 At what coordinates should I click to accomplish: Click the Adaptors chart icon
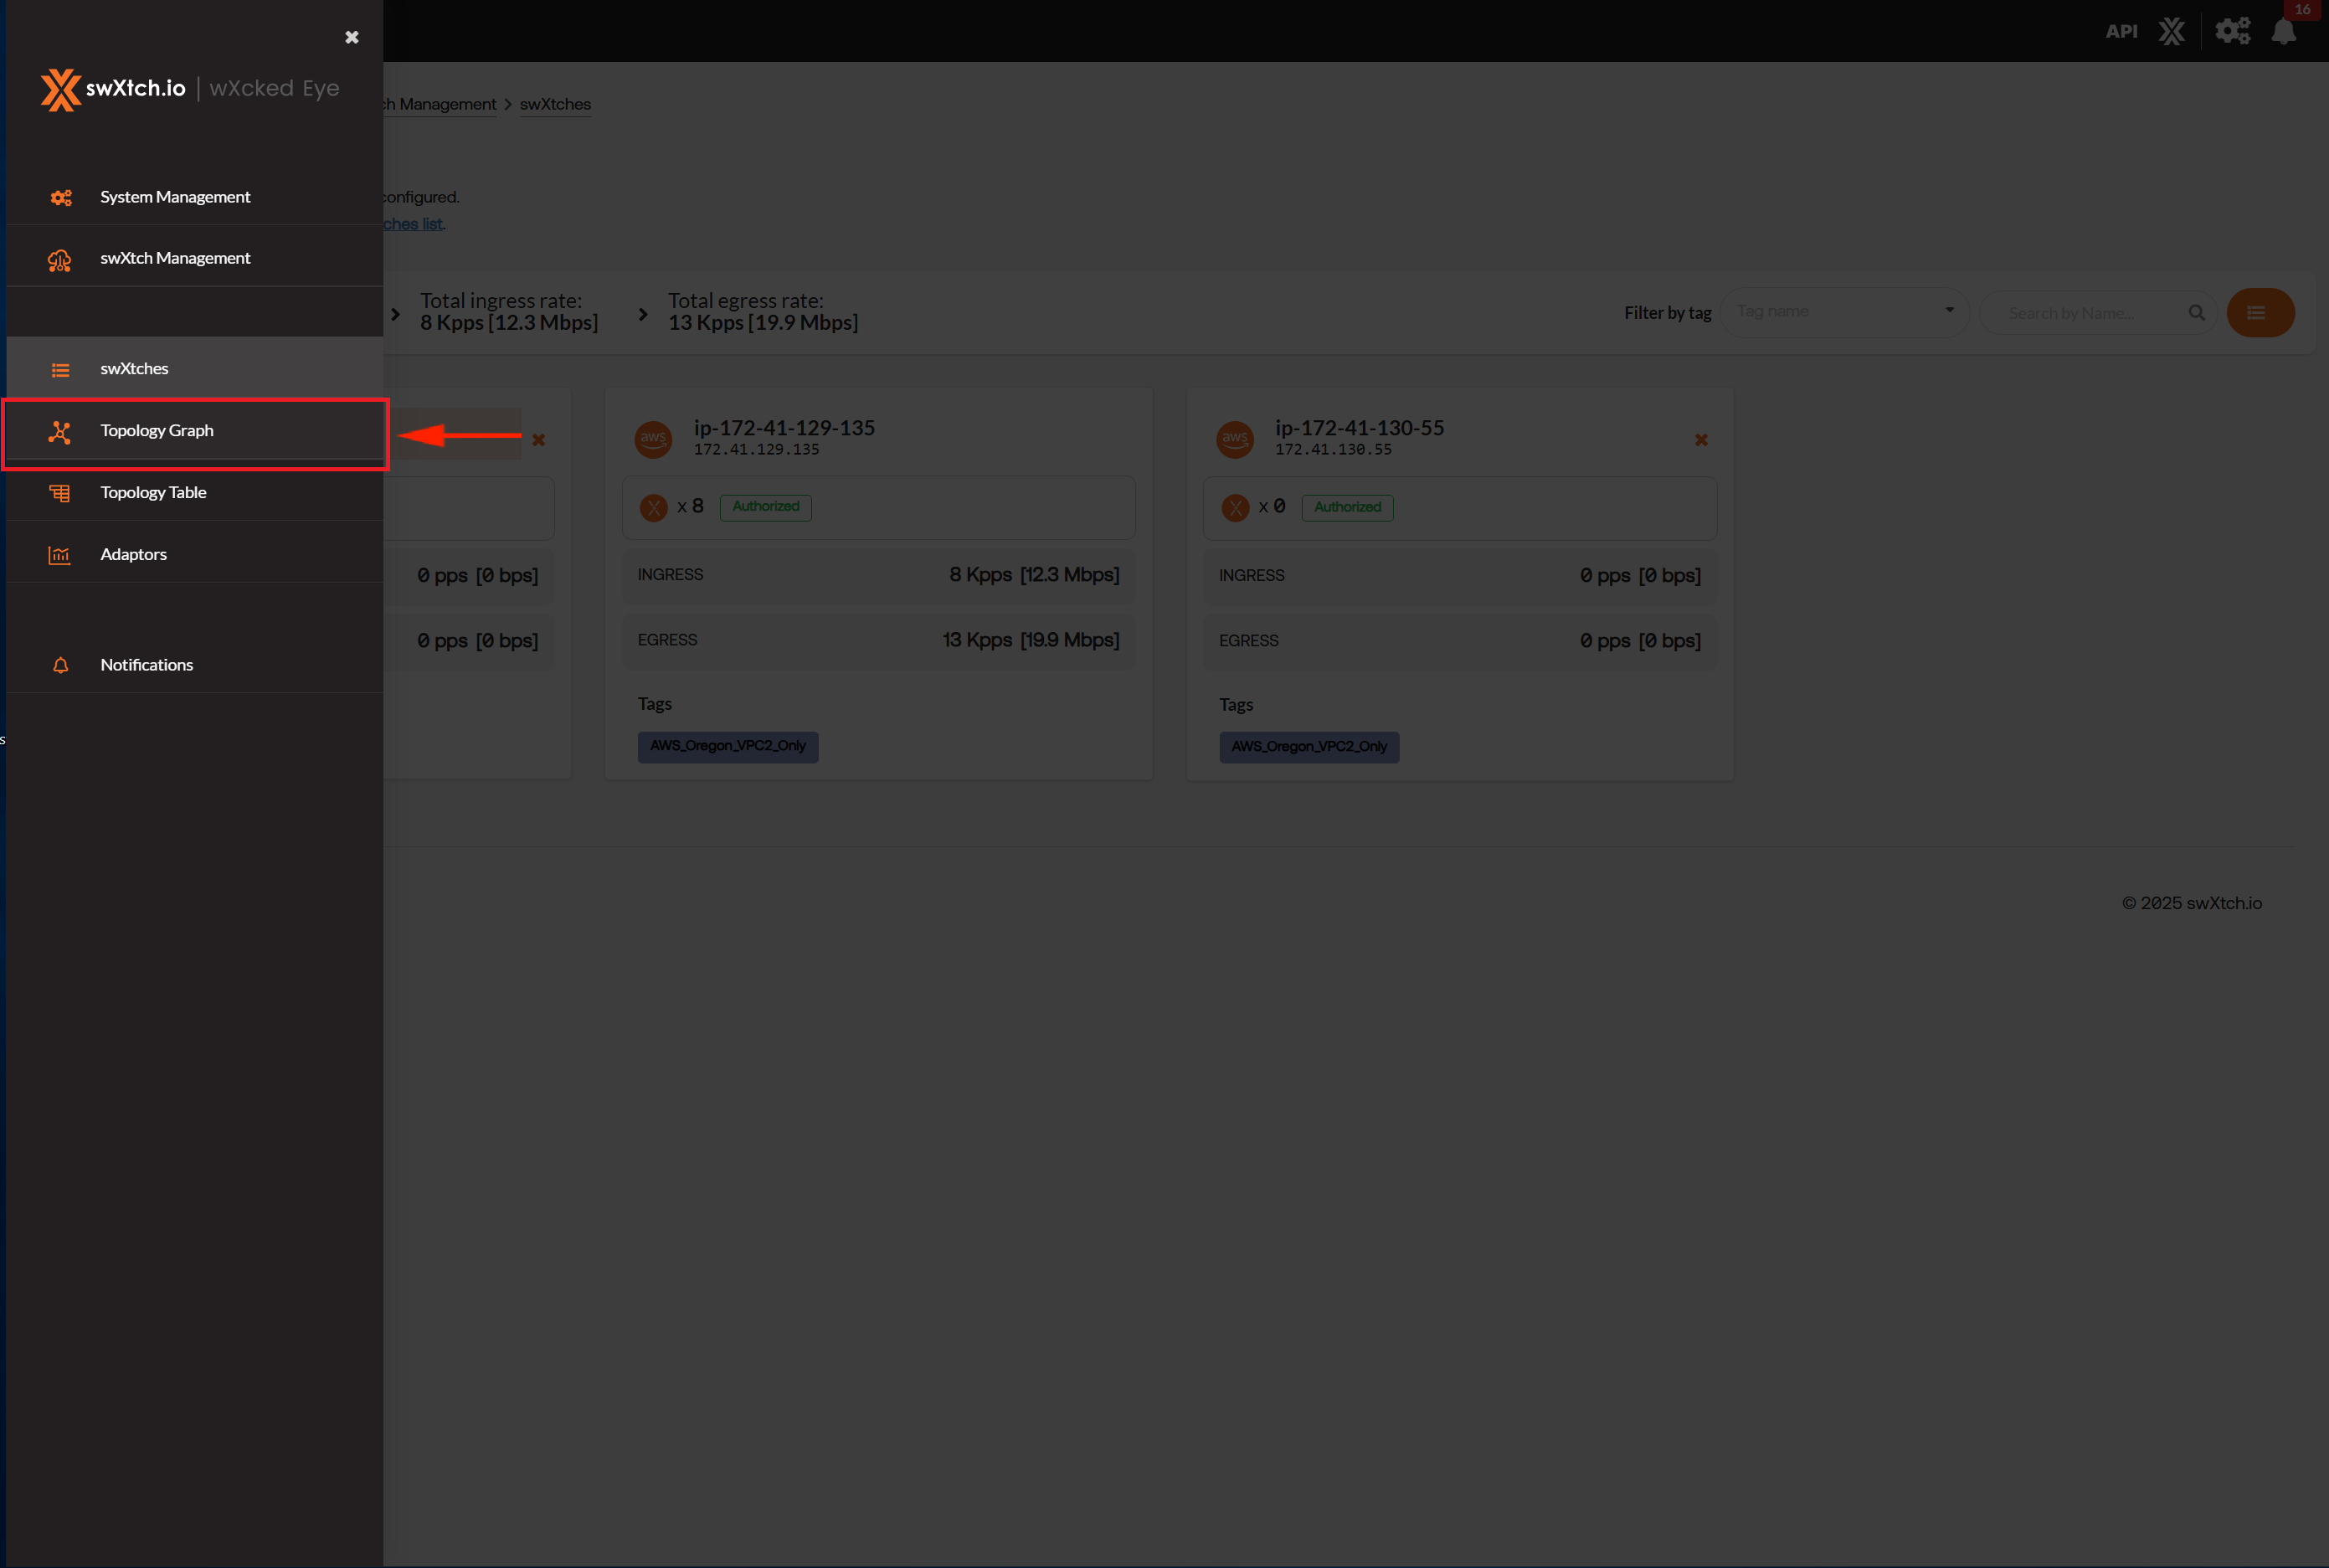pyautogui.click(x=60, y=555)
